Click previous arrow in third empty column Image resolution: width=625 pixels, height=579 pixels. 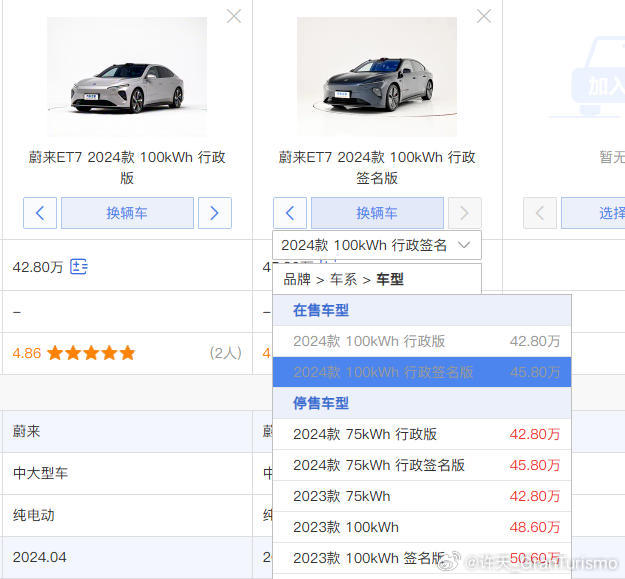click(540, 213)
